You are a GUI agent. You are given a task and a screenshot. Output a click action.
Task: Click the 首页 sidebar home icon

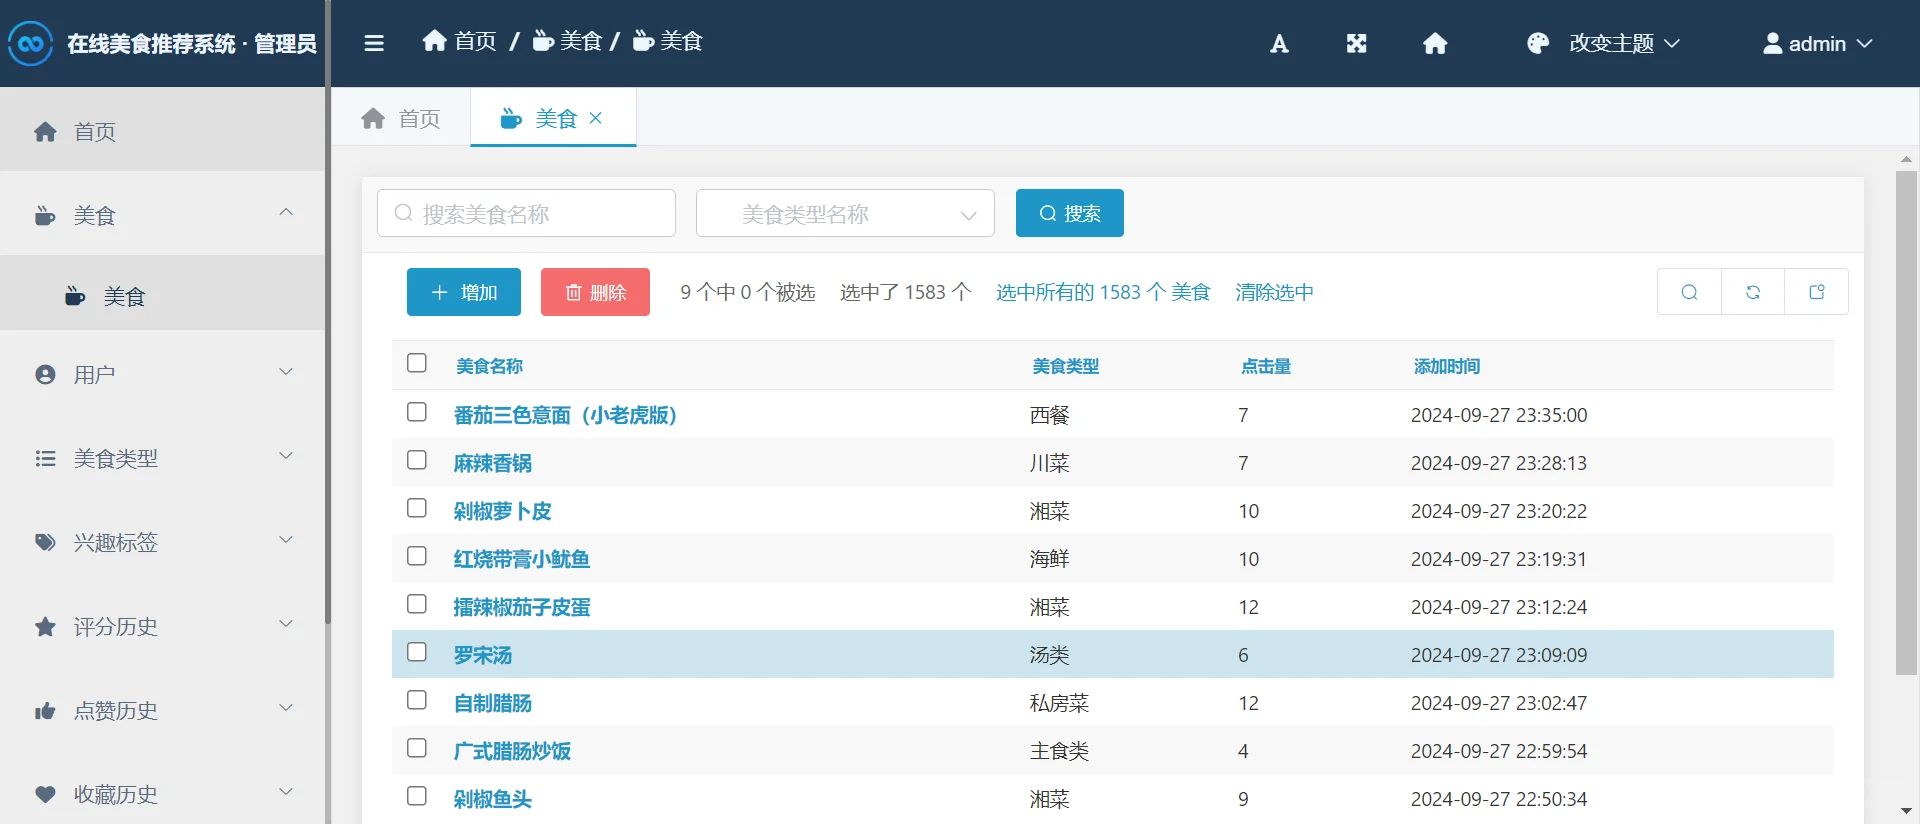[45, 132]
